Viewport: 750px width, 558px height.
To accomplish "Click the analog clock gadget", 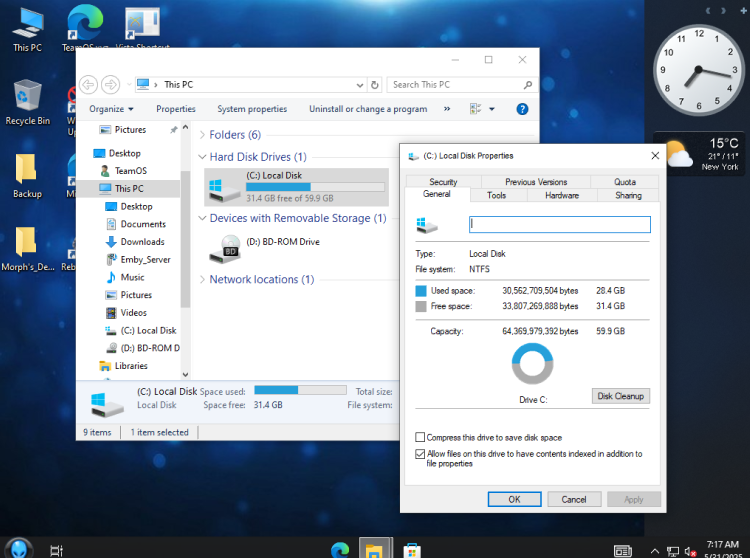I will click(x=698, y=70).
